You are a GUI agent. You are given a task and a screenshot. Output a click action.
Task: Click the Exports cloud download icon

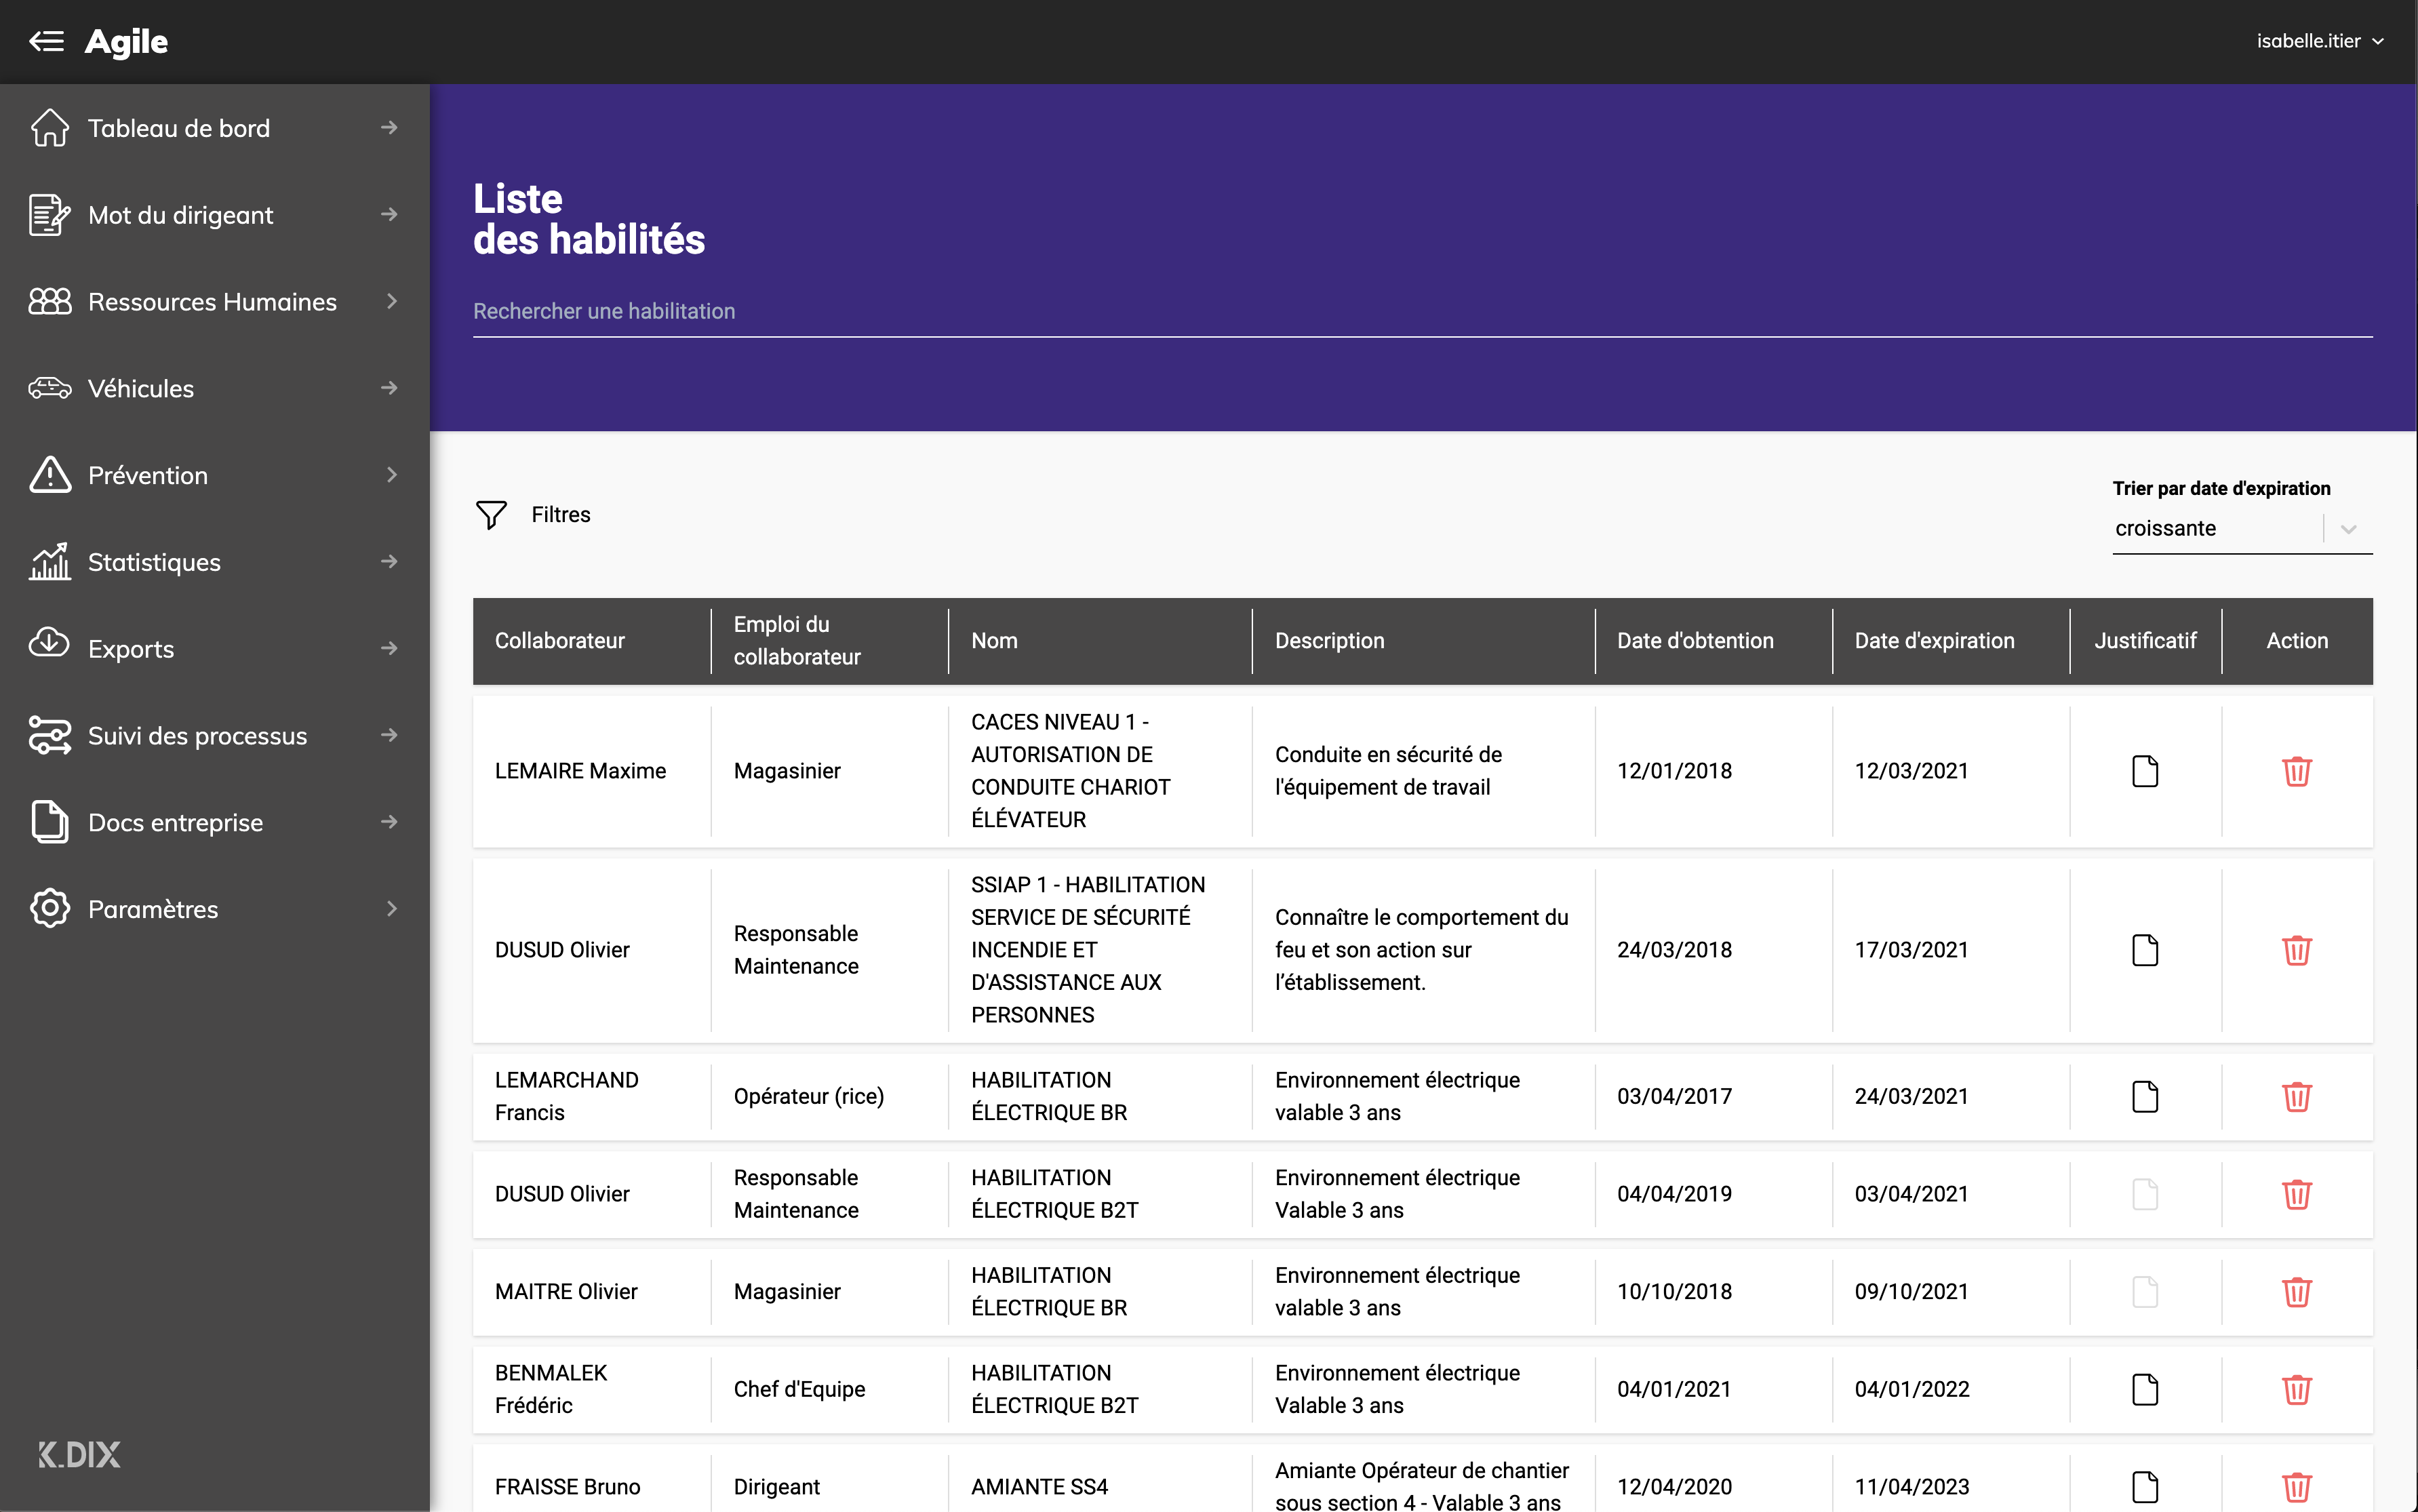(x=50, y=643)
